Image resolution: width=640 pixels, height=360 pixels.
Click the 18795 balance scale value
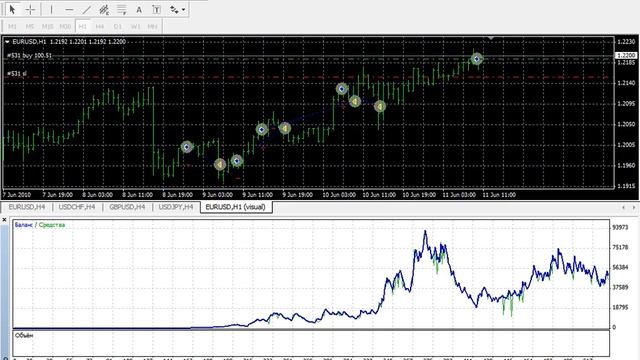point(620,307)
